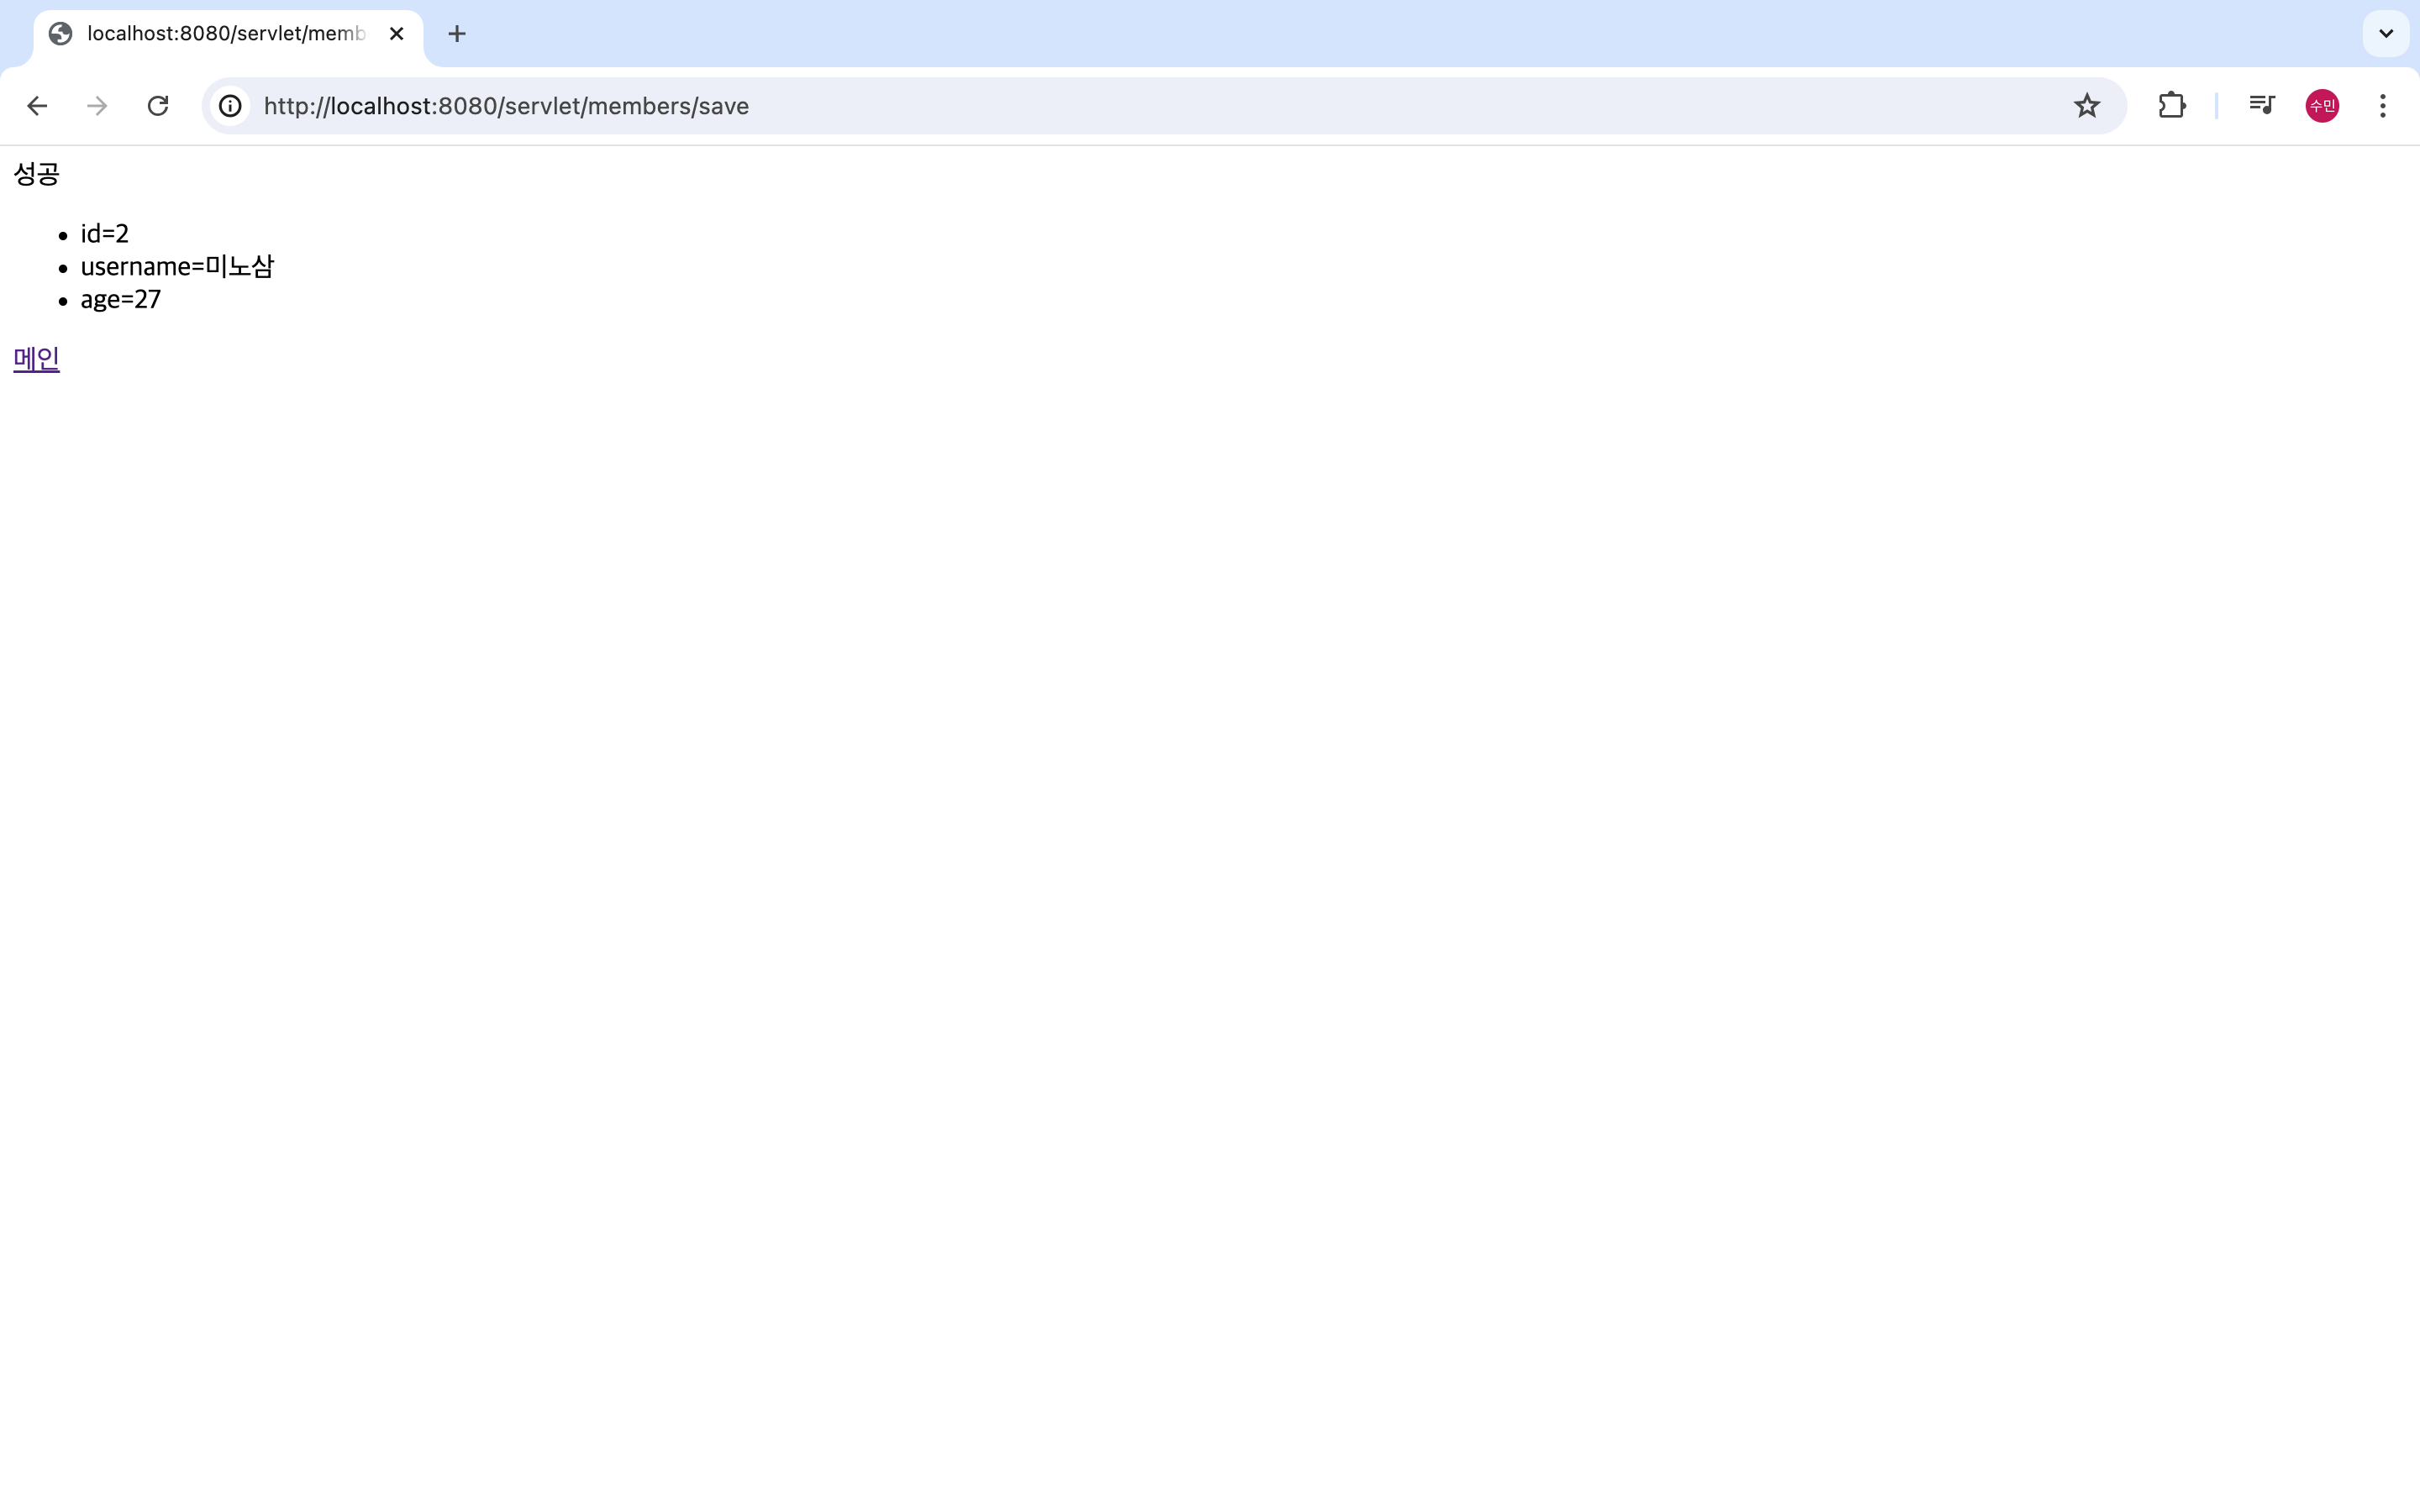
Task: Close the localhost:8080 tab
Action: (x=397, y=34)
